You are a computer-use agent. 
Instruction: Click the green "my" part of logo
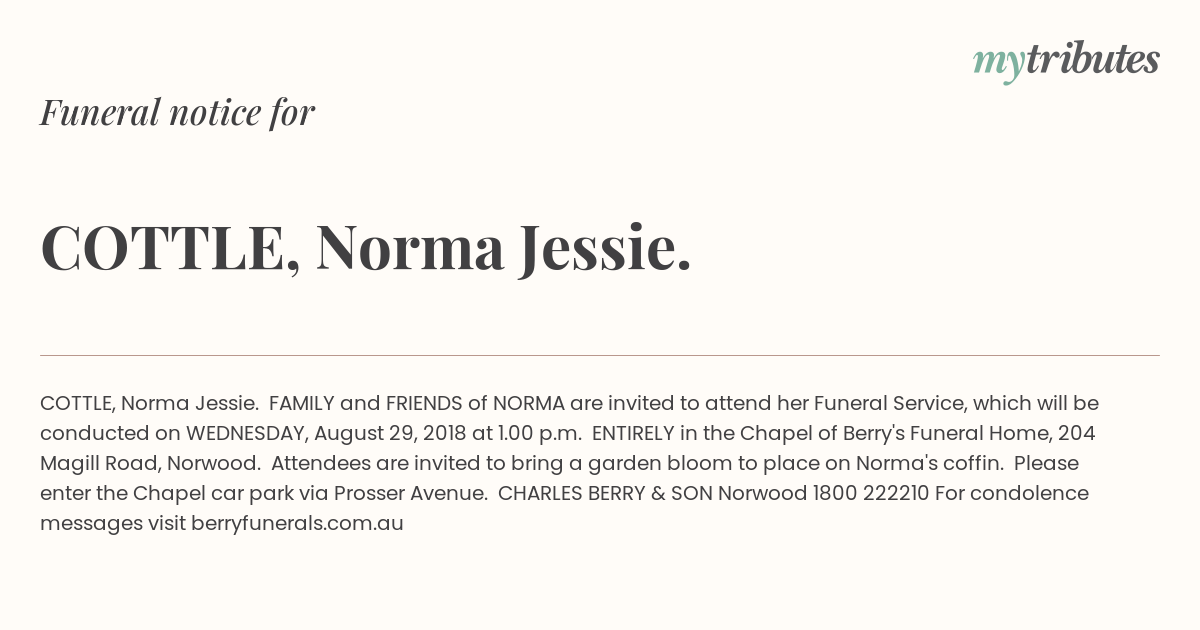point(999,65)
